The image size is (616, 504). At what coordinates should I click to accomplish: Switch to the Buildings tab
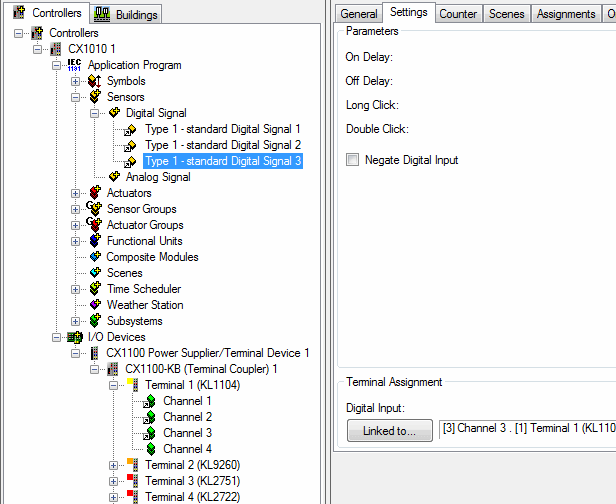point(126,15)
